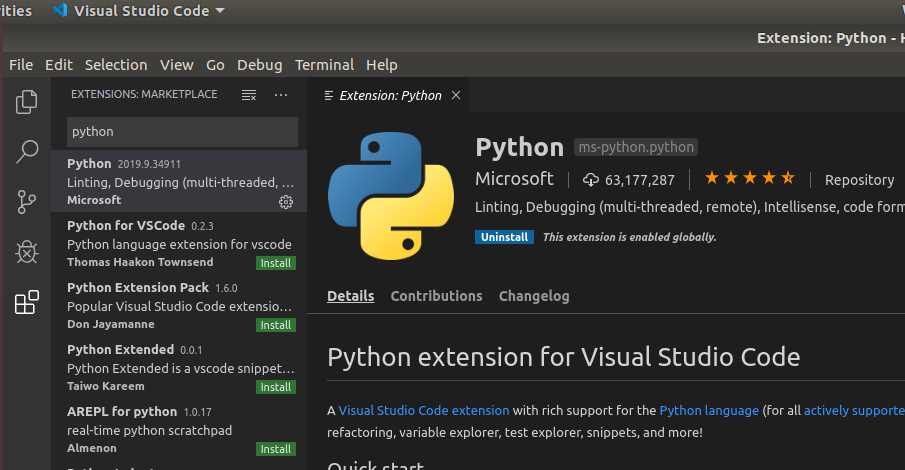
Task: Open the Repository link
Action: pyautogui.click(x=859, y=180)
